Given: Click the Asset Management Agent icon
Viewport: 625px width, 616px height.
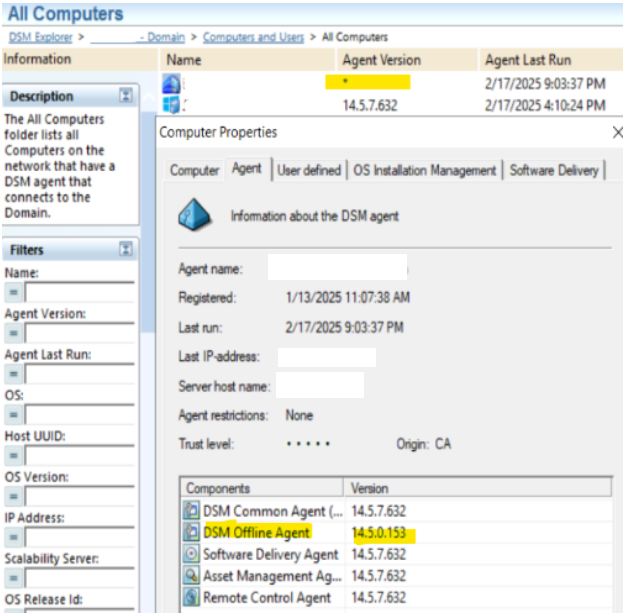Looking at the screenshot, I should click(191, 576).
